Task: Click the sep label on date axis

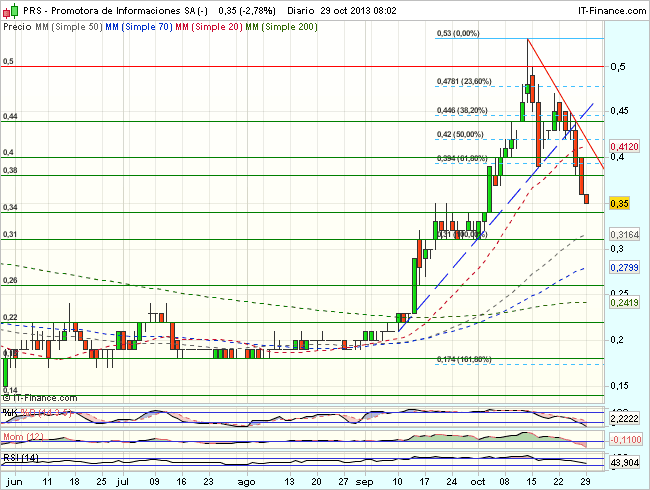Action: [x=364, y=482]
